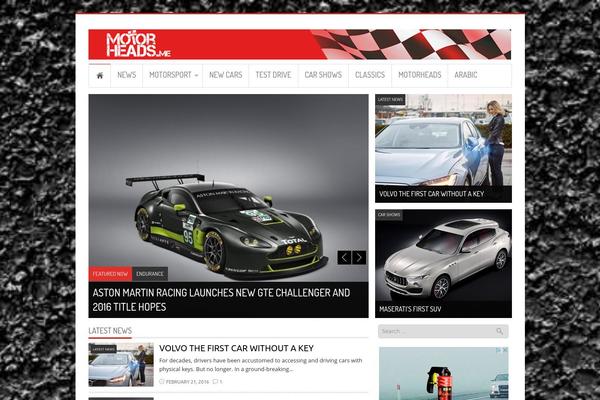Image resolution: width=600 pixels, height=400 pixels.
Task: Click the sidebar advertisement image
Action: tap(443, 374)
